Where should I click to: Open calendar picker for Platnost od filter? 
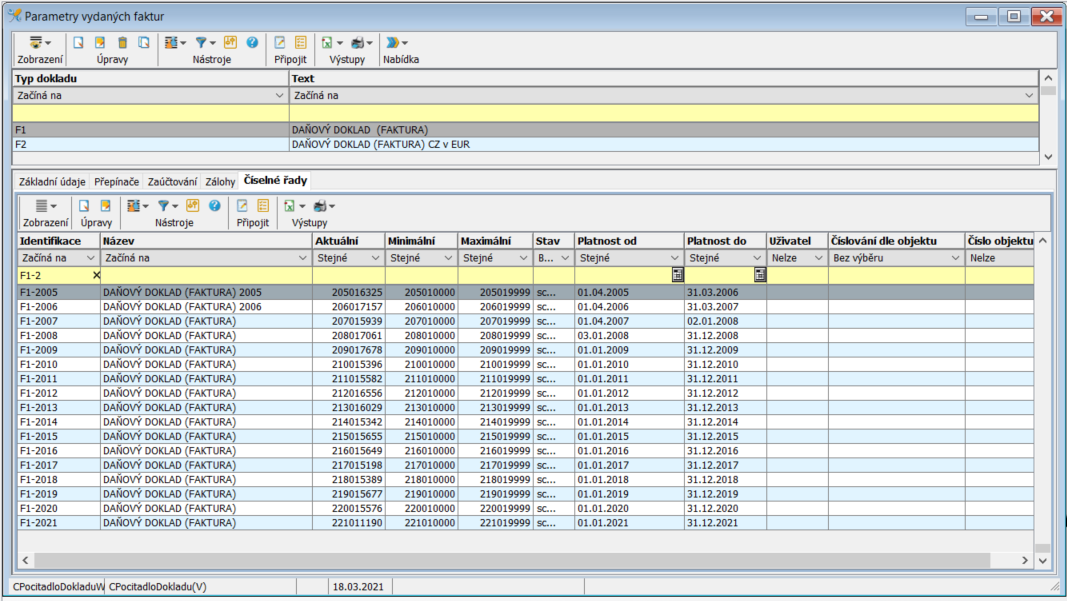pyautogui.click(x=677, y=274)
